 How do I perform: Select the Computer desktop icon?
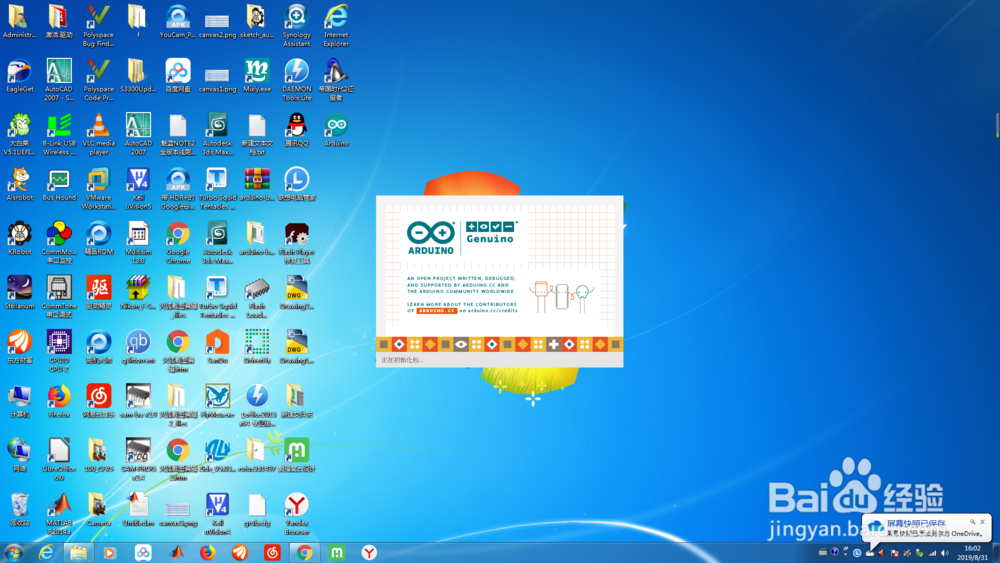[x=19, y=402]
